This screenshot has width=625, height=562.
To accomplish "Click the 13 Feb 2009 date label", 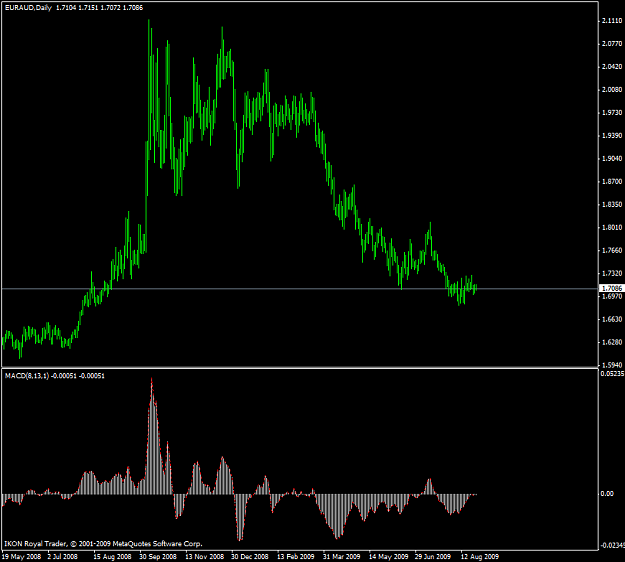I will tap(296, 556).
